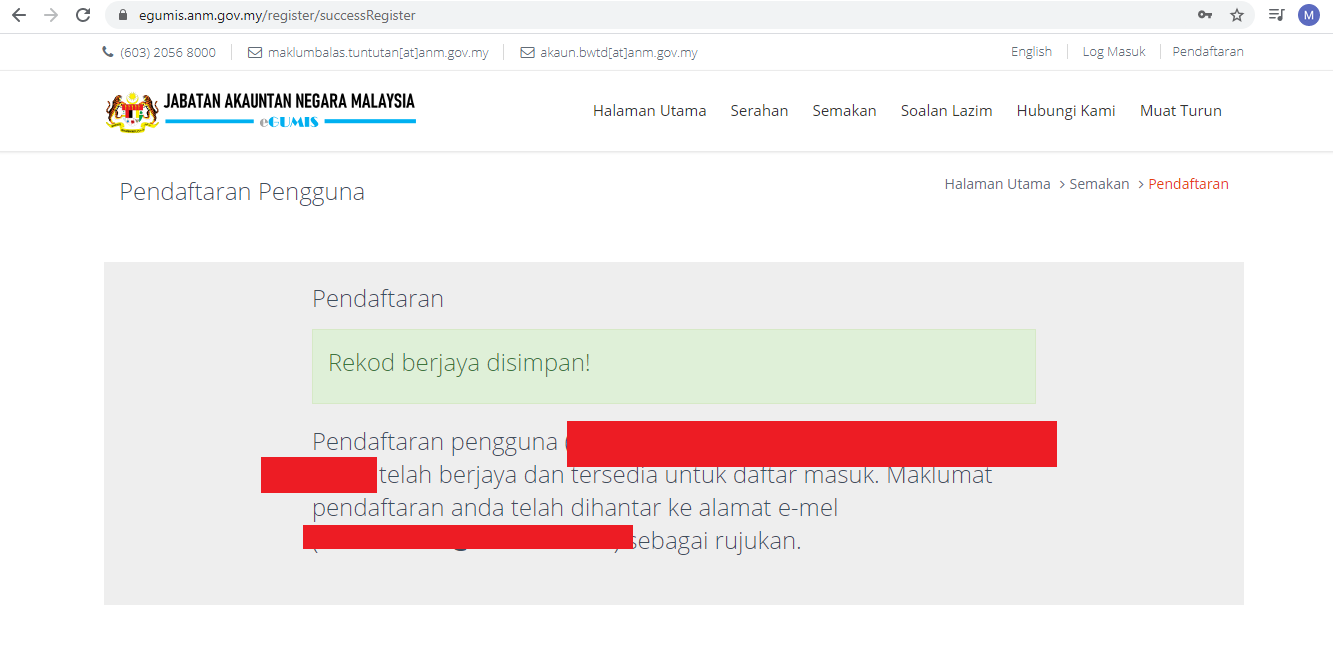Screen dimensions: 1333x657
Task: Click Halaman Utama in the breadcrumb
Action: [997, 184]
